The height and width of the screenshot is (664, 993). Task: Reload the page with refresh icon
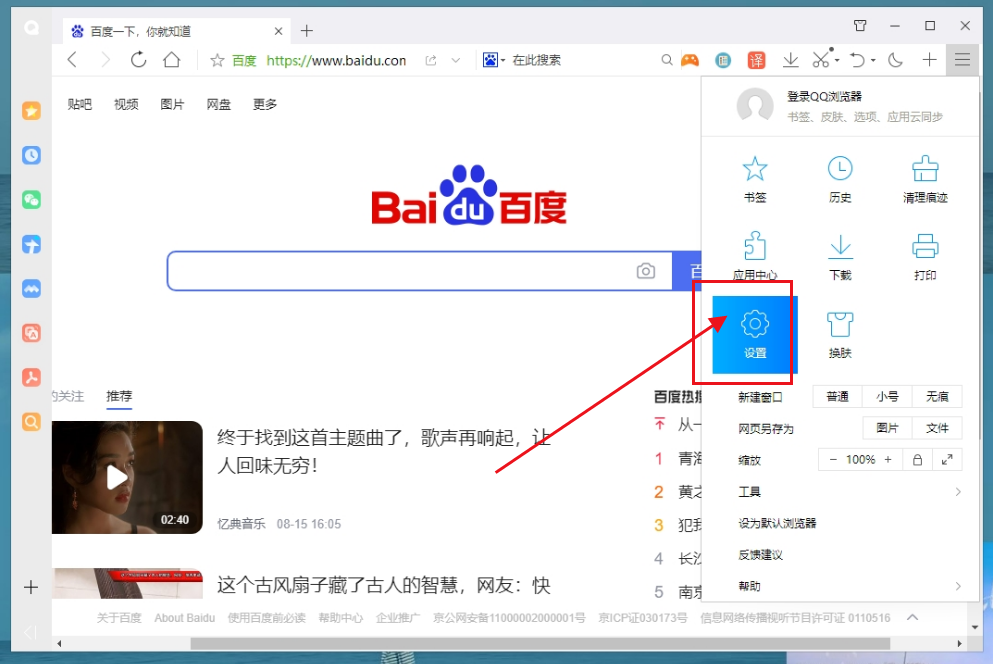(138, 60)
